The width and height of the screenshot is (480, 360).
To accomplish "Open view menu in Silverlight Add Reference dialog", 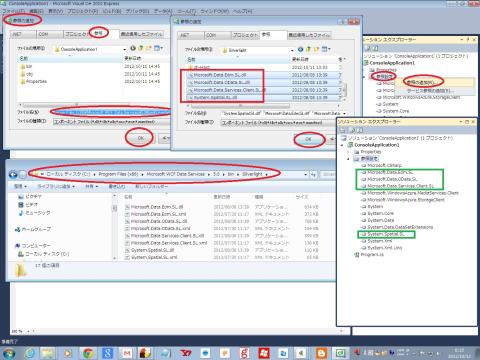I will pos(326,49).
